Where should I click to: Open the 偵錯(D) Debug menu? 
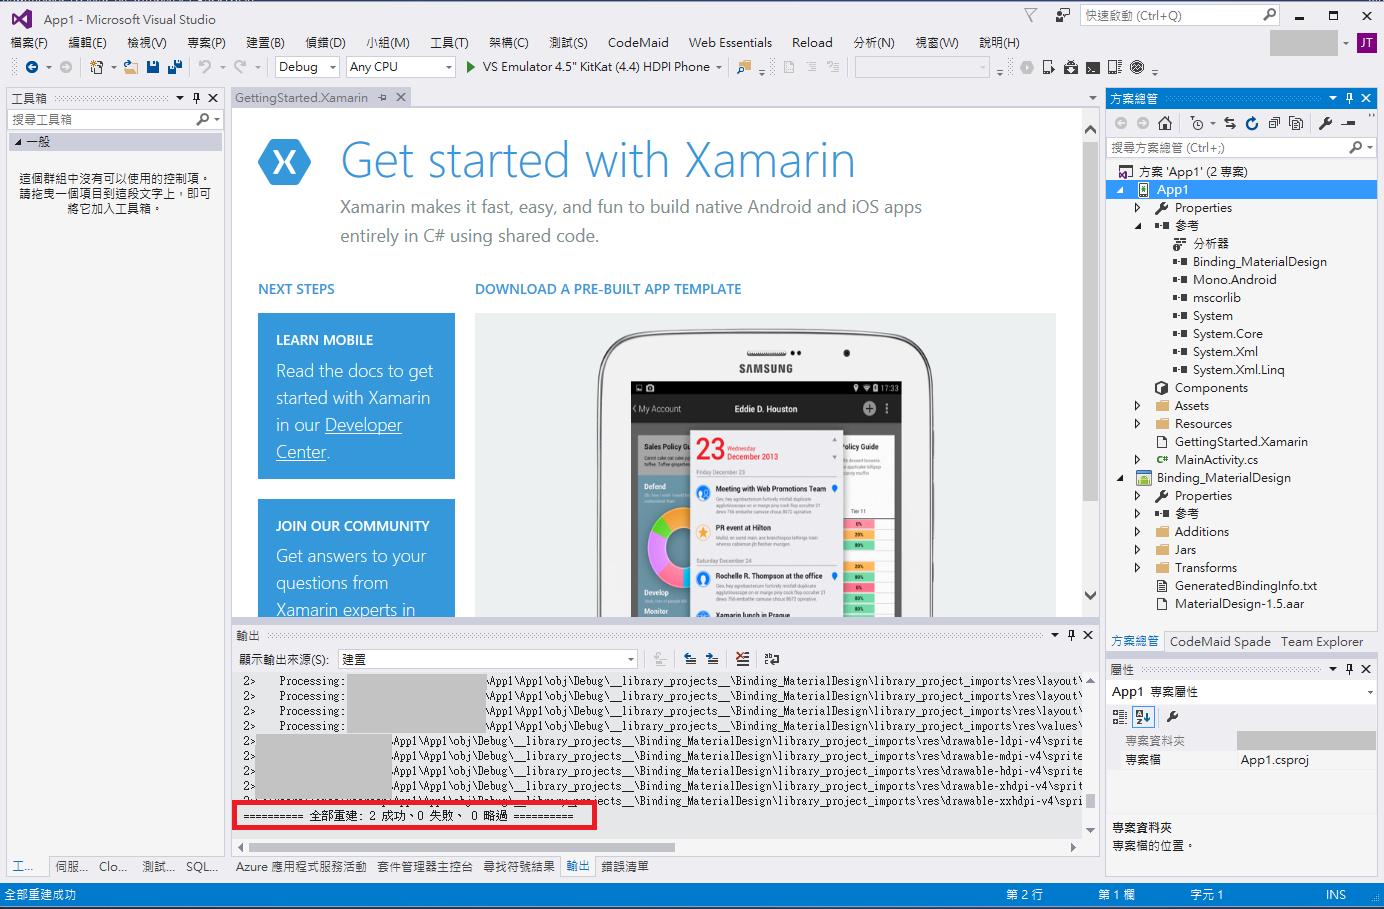point(325,42)
